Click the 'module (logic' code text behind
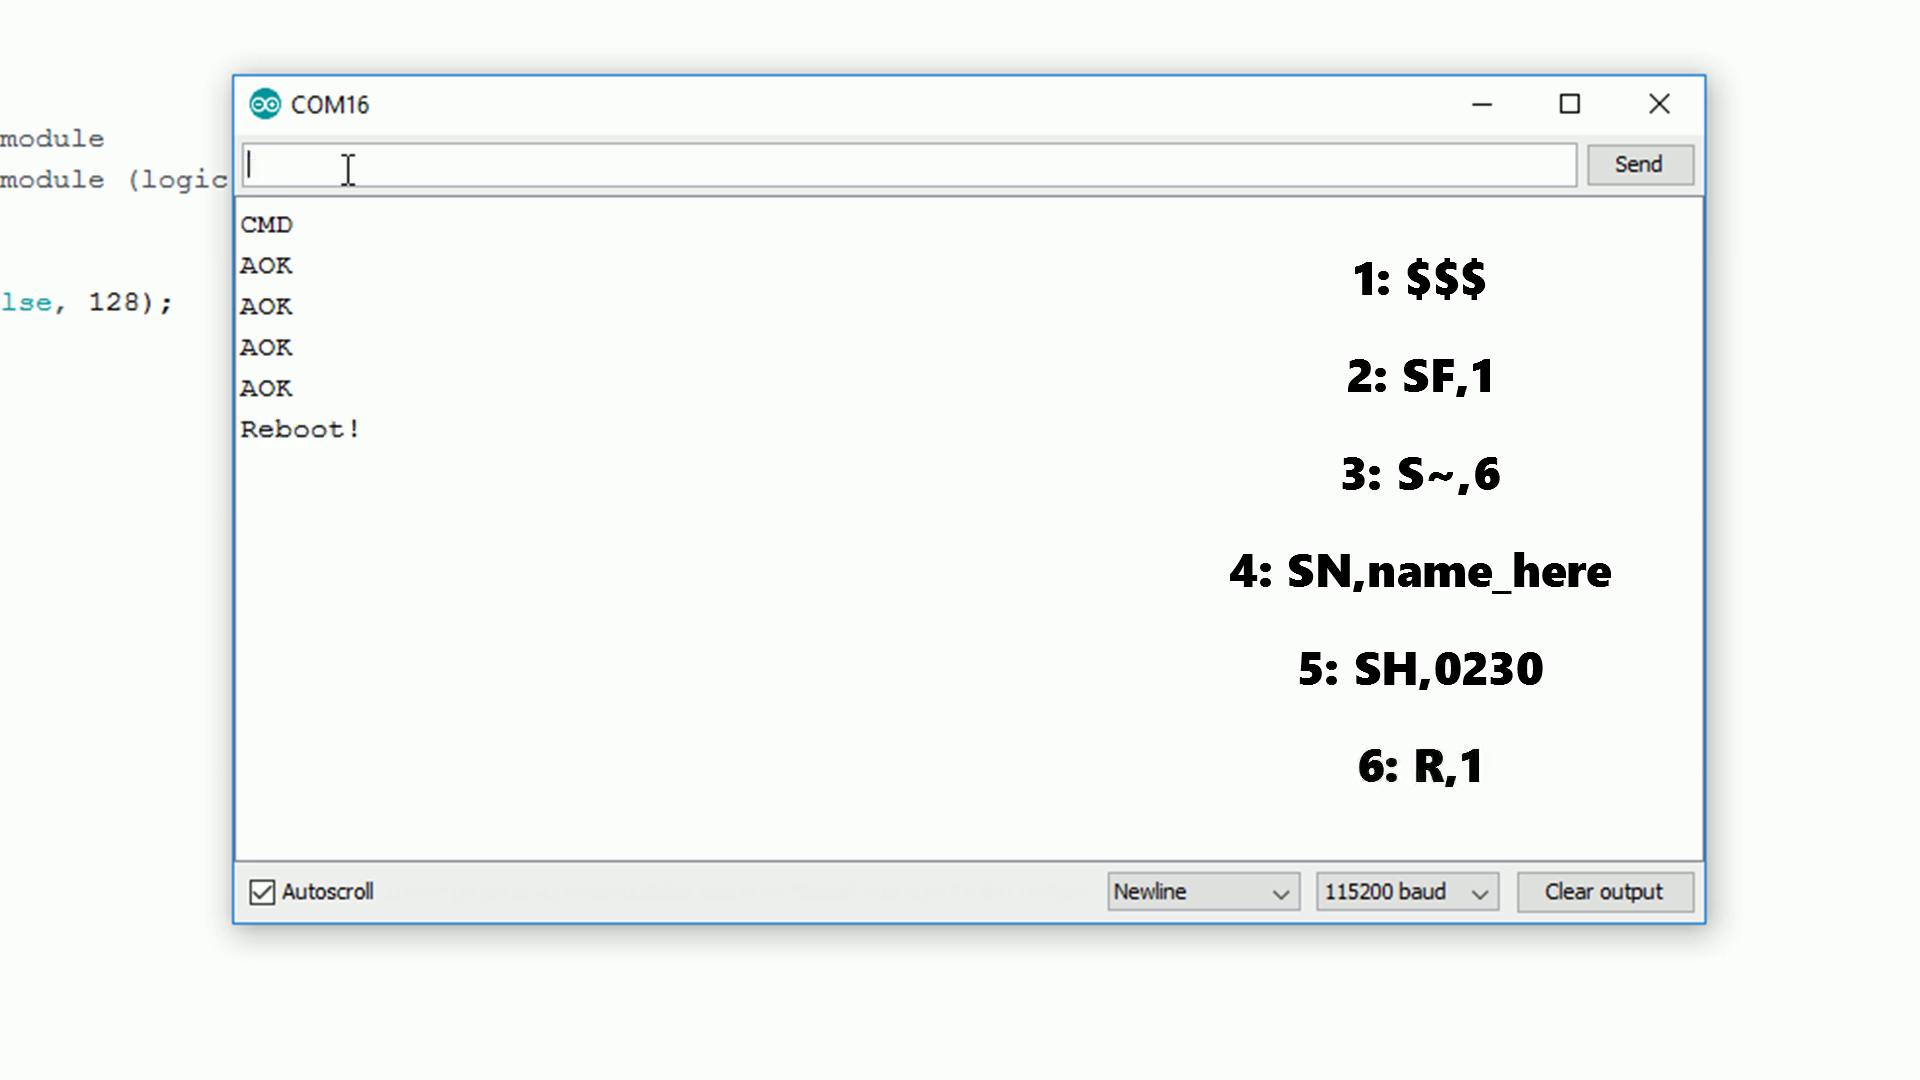 pyautogui.click(x=112, y=180)
